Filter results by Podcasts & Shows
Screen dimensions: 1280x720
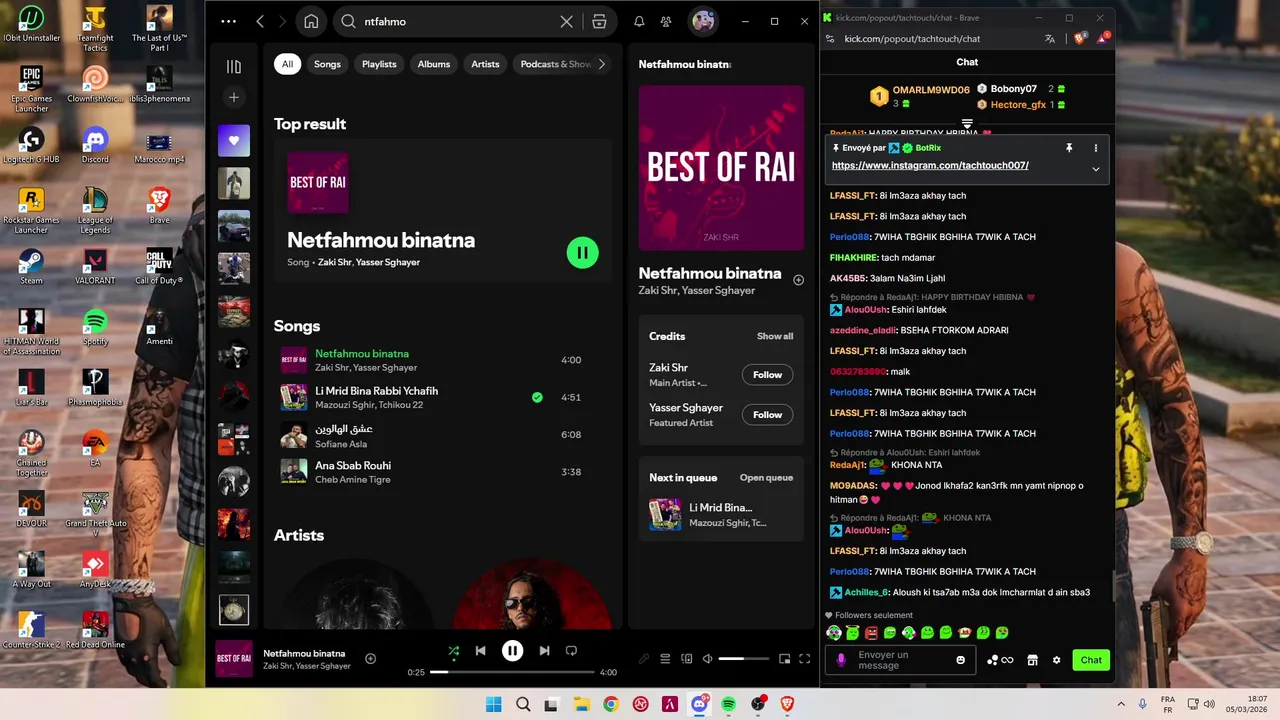(x=556, y=64)
